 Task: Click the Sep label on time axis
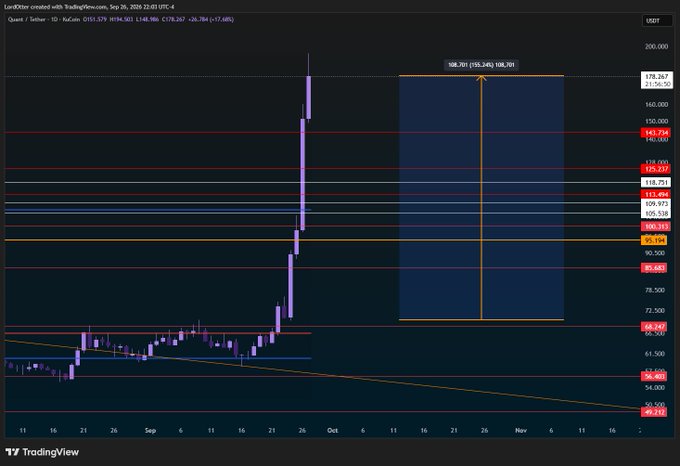[x=150, y=430]
